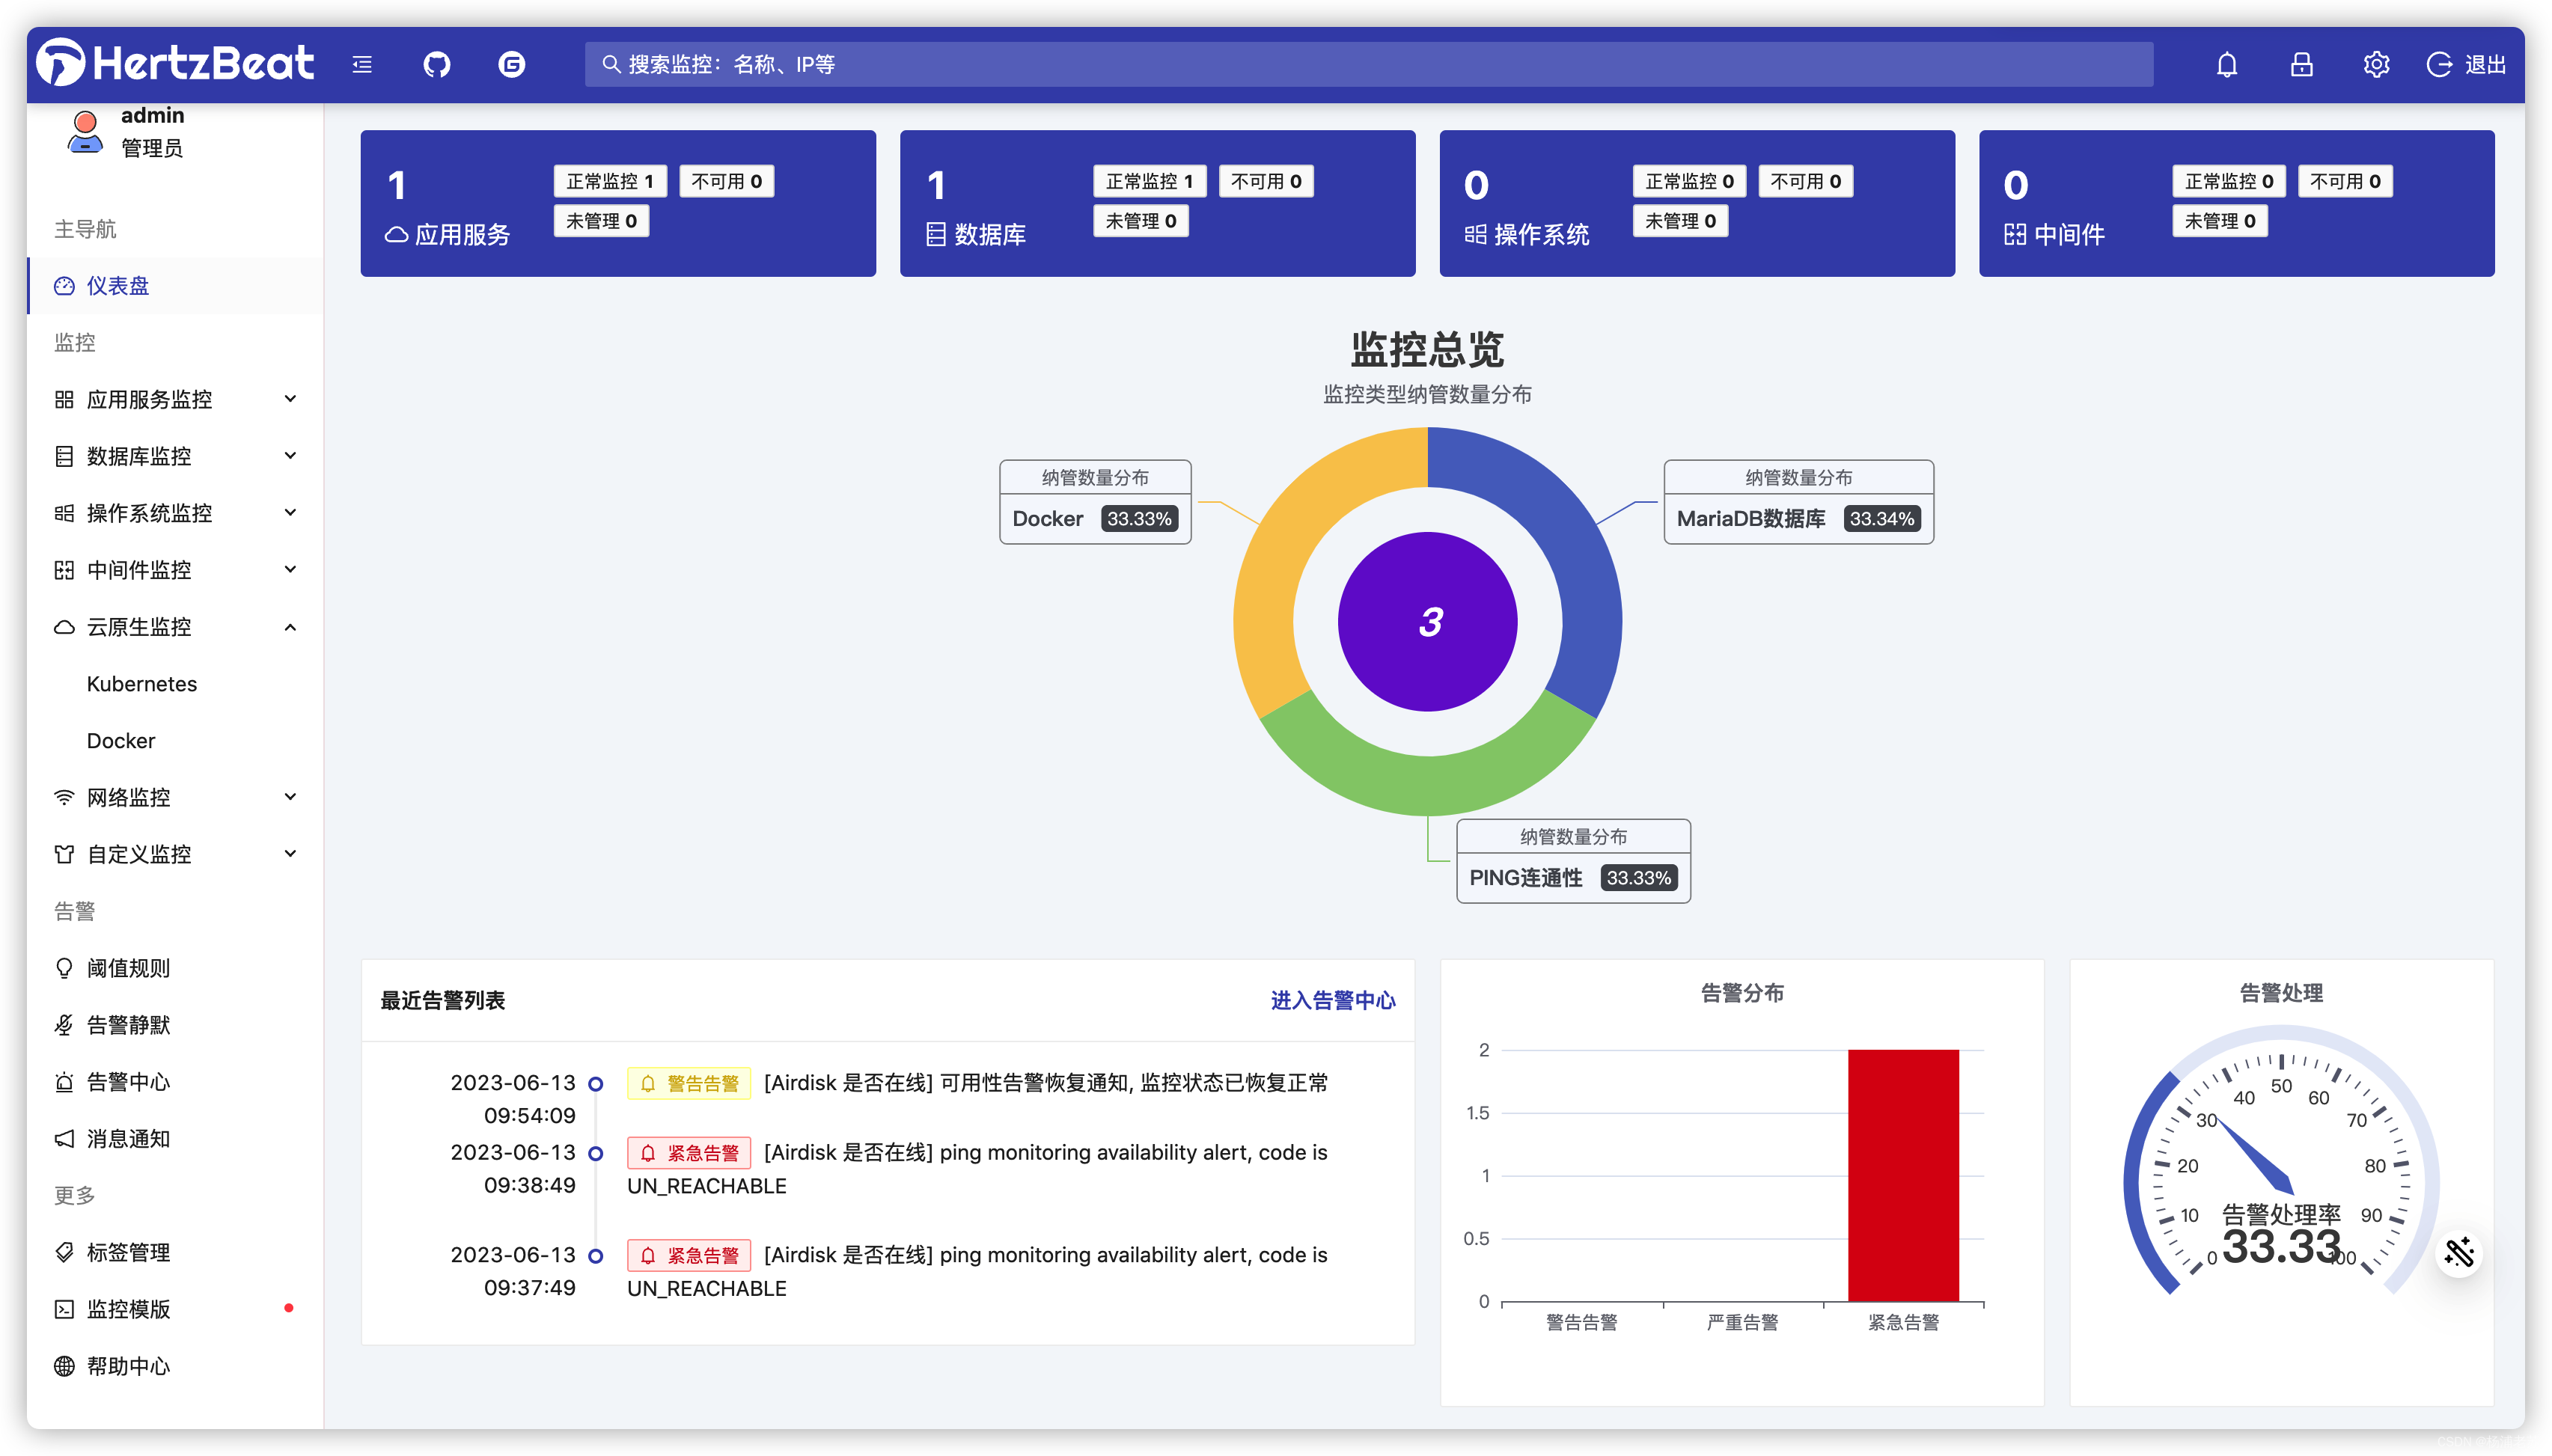The height and width of the screenshot is (1456, 2552).
Task: Collapse sidebar with menu fold icon
Action: tap(362, 65)
